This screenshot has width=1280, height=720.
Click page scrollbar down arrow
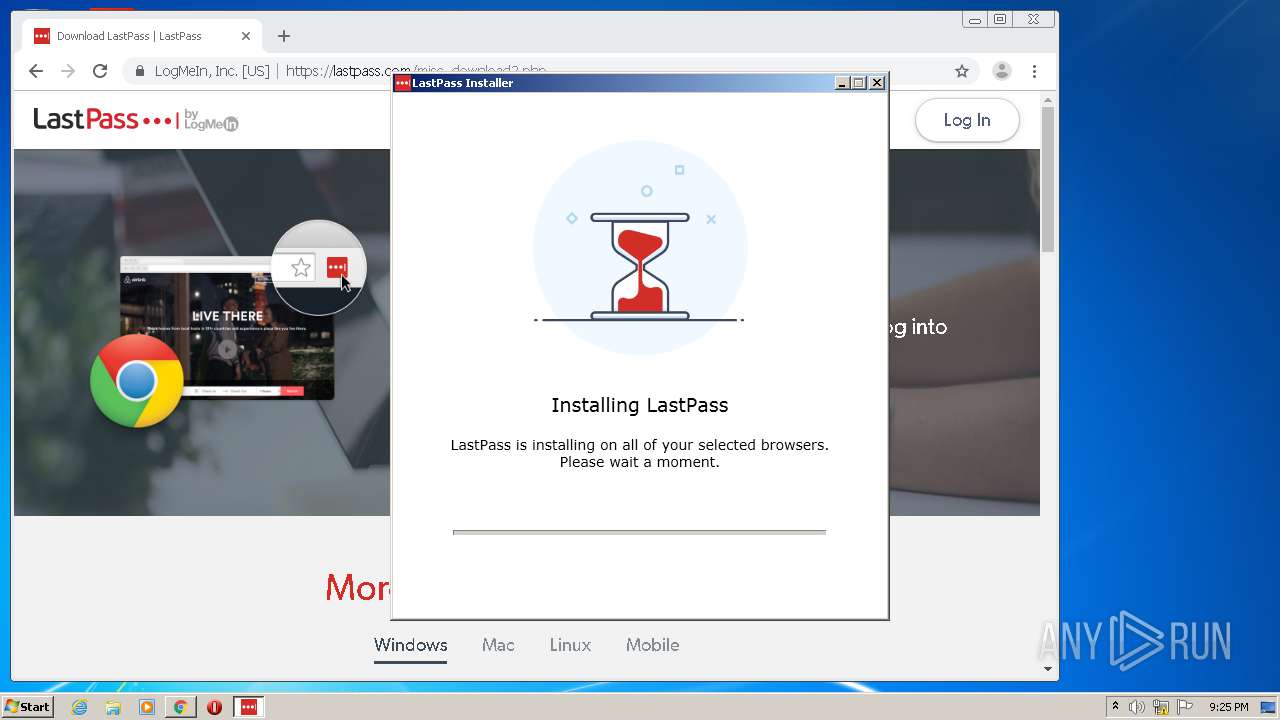pyautogui.click(x=1048, y=669)
